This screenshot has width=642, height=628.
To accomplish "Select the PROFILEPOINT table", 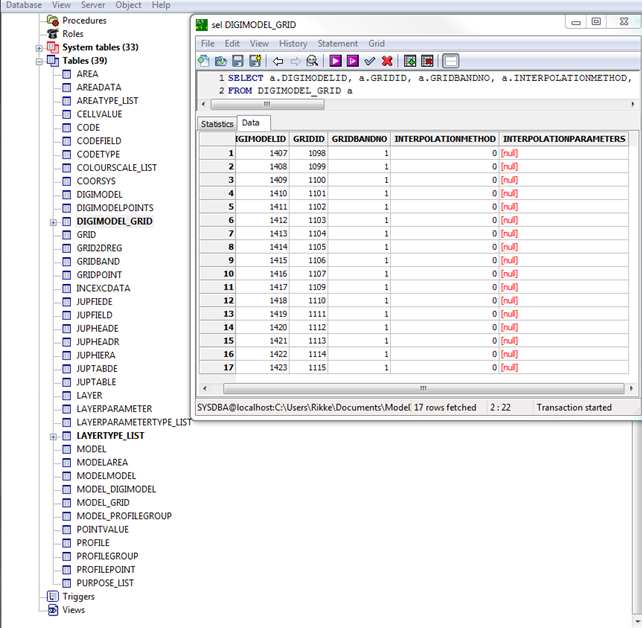I will 106,569.
